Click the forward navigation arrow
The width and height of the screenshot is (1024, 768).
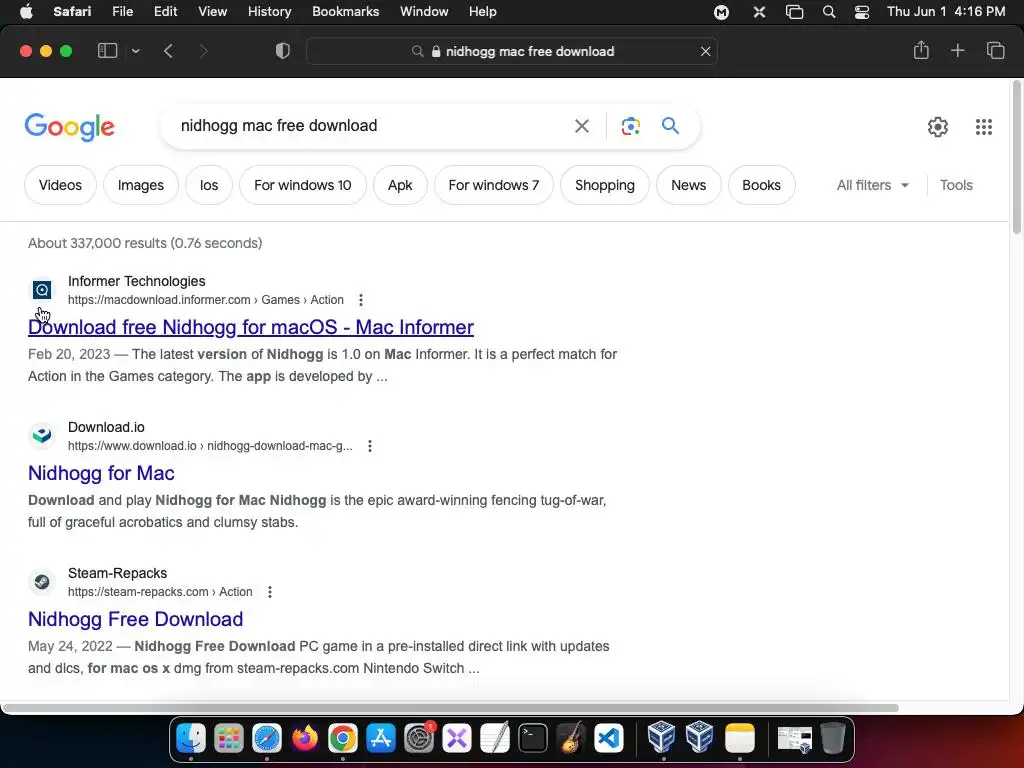coord(203,51)
